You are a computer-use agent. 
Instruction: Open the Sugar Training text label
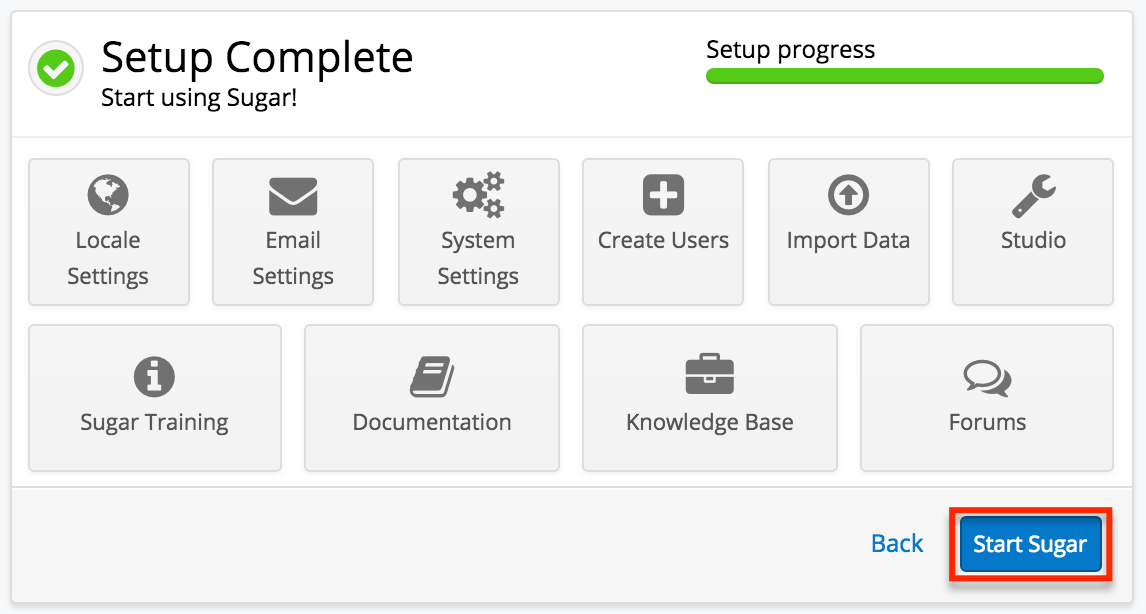[x=154, y=422]
